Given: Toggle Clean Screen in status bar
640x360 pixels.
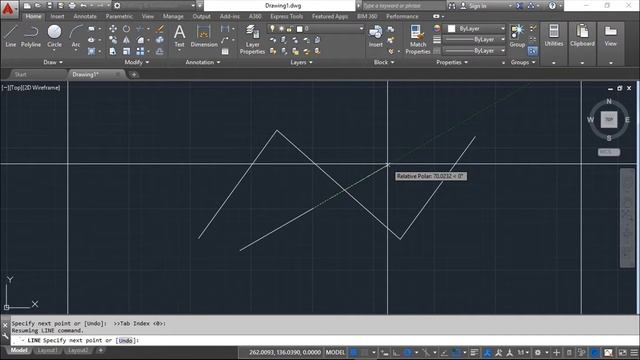Looking at the screenshot, I should click(622, 352).
